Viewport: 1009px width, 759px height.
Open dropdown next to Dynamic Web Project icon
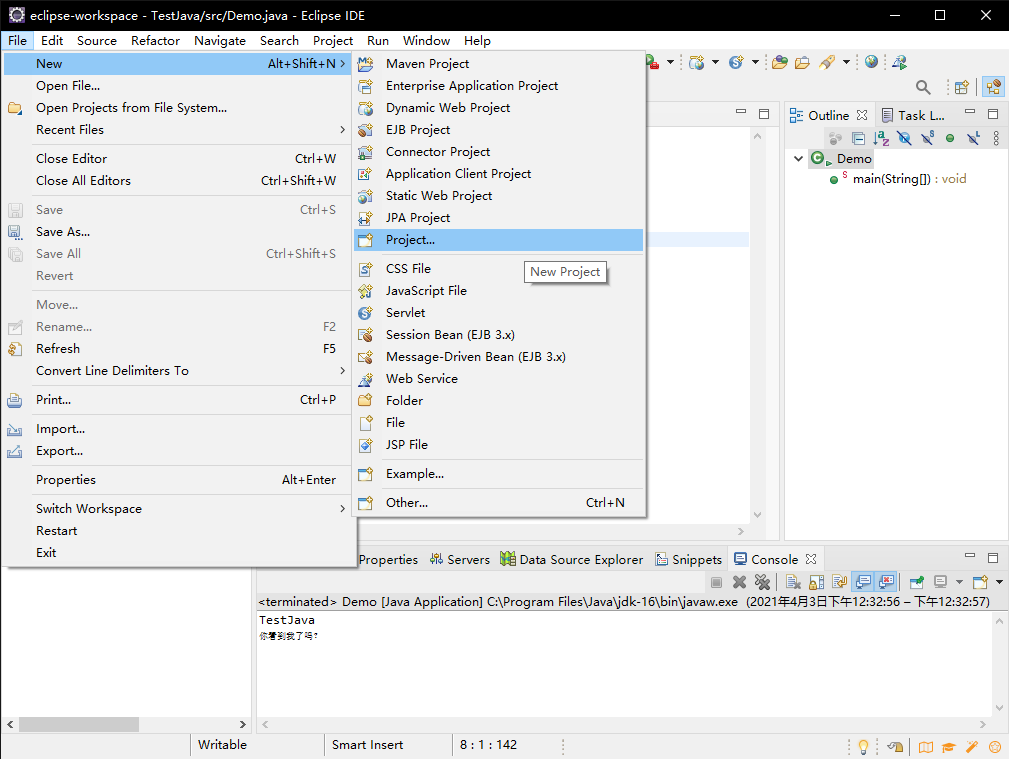point(716,62)
